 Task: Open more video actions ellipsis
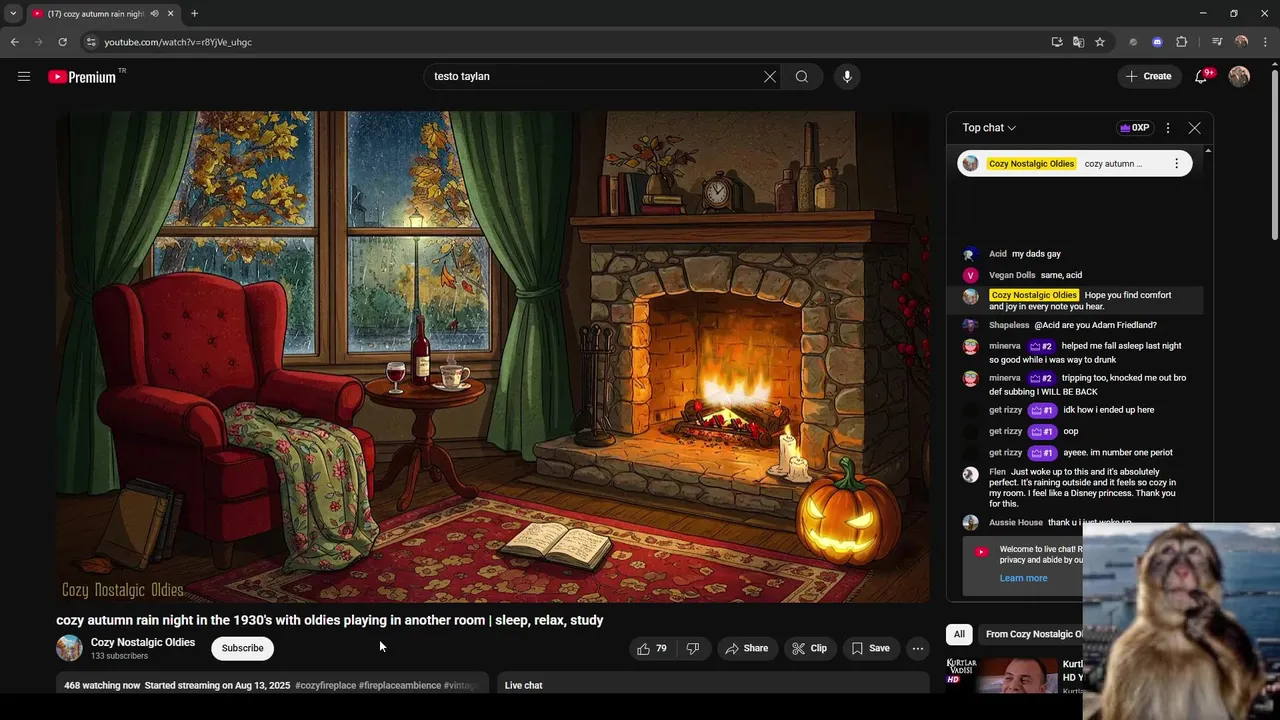pos(917,648)
